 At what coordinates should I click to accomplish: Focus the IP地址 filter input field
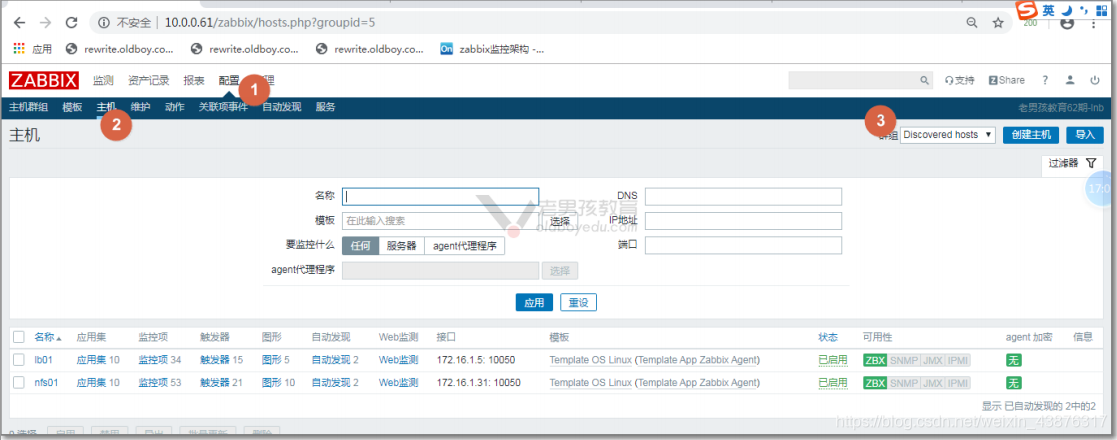click(x=743, y=221)
